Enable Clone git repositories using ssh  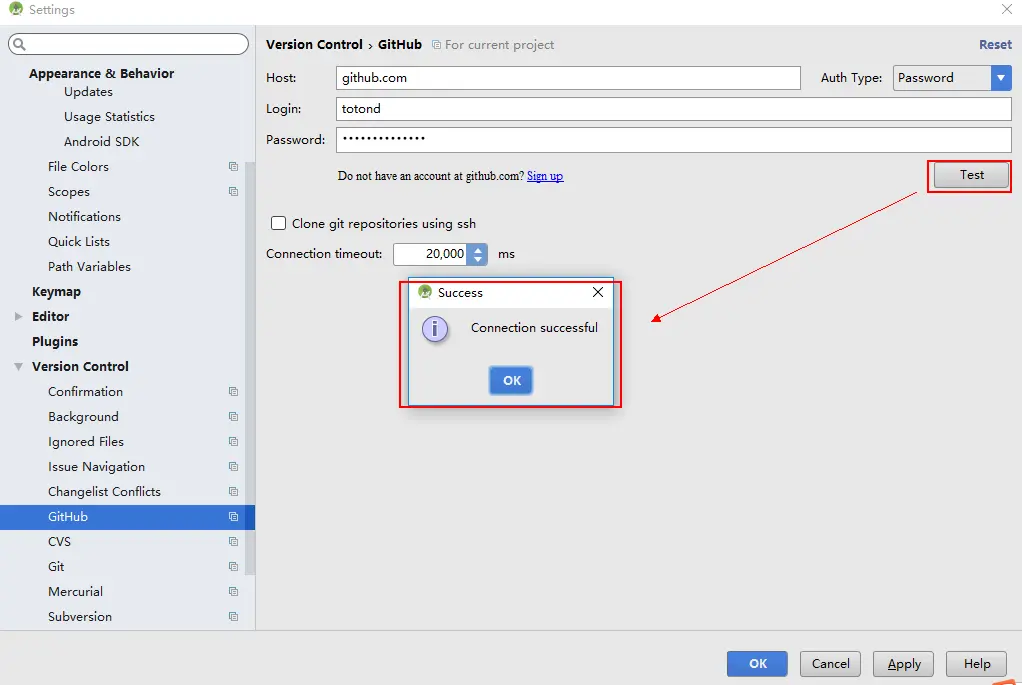coord(278,224)
